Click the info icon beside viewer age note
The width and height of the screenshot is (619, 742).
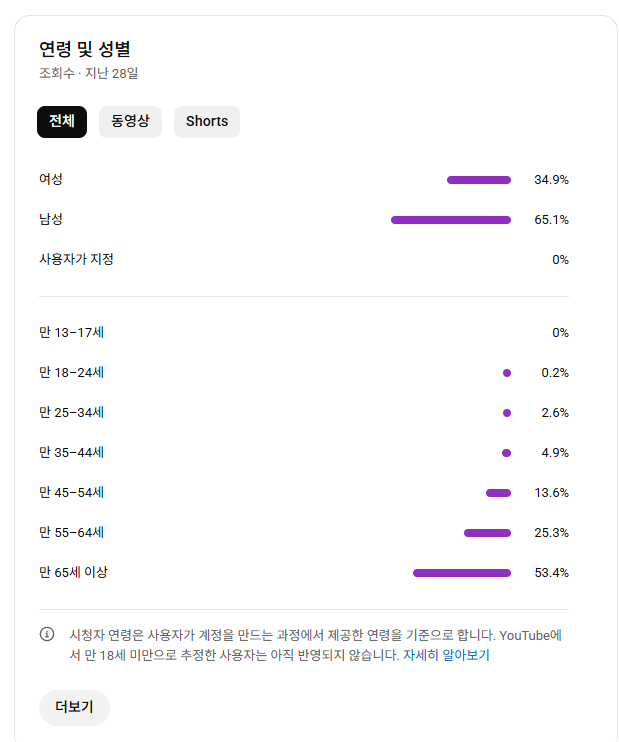click(47, 634)
